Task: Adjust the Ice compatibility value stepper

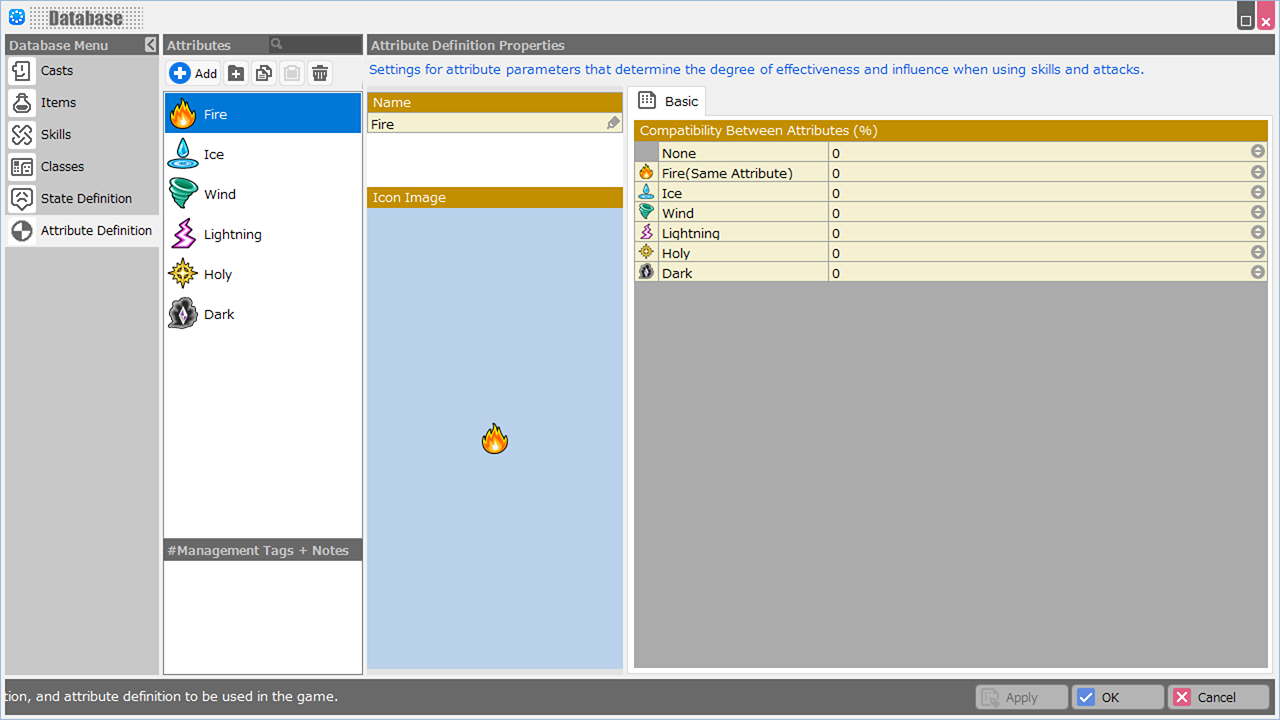Action: (1257, 192)
